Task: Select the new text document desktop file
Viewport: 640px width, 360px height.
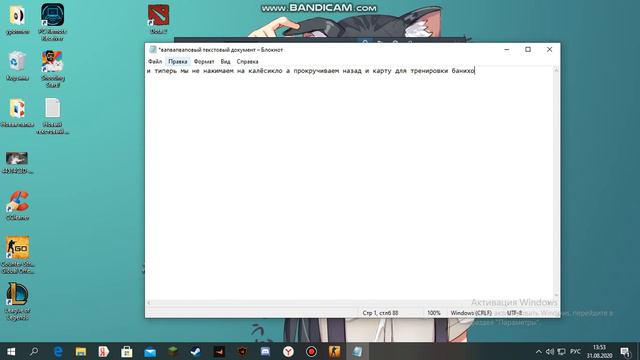Action: [x=52, y=116]
